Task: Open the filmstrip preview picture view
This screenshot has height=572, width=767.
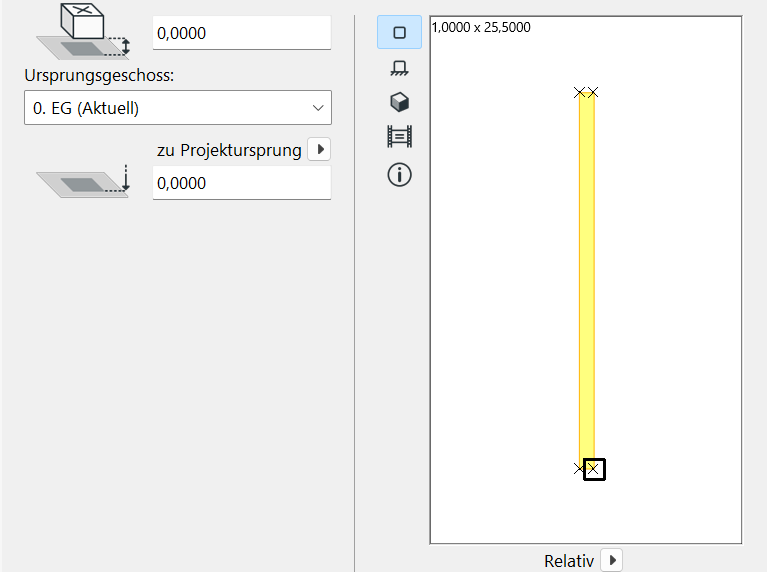Action: click(399, 137)
